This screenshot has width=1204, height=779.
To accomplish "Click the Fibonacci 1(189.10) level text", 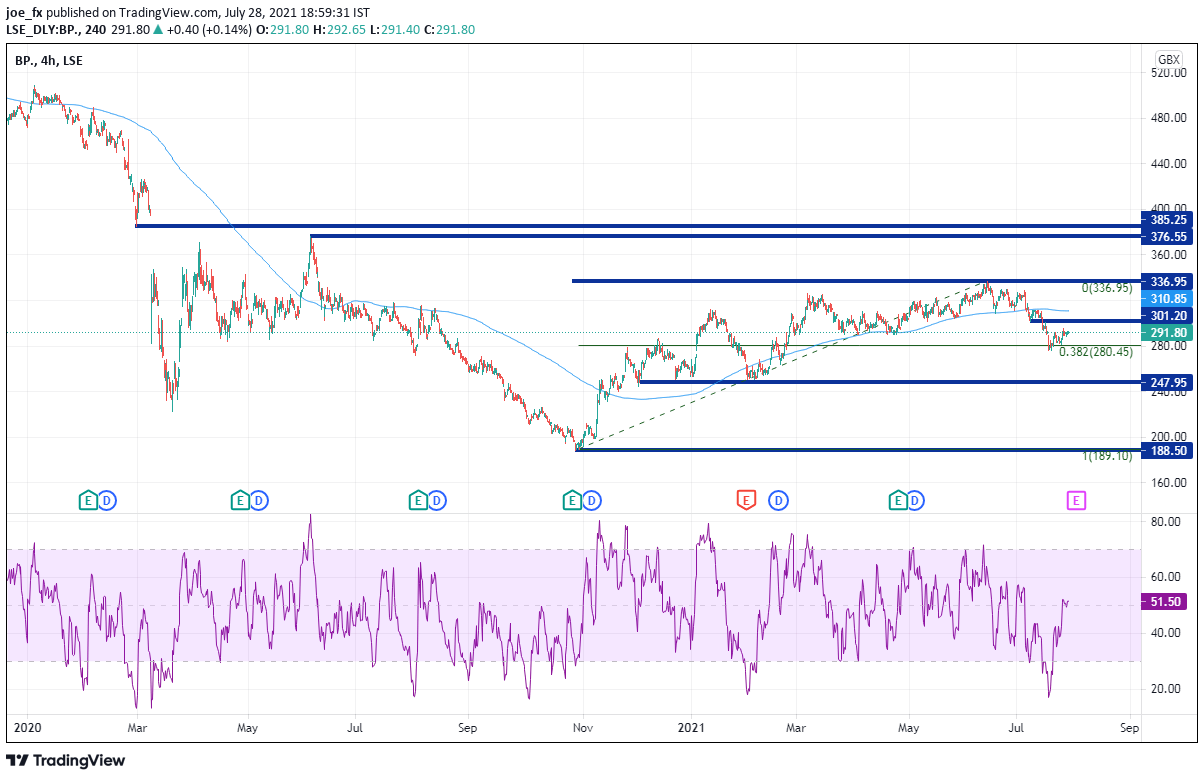I will (1108, 456).
